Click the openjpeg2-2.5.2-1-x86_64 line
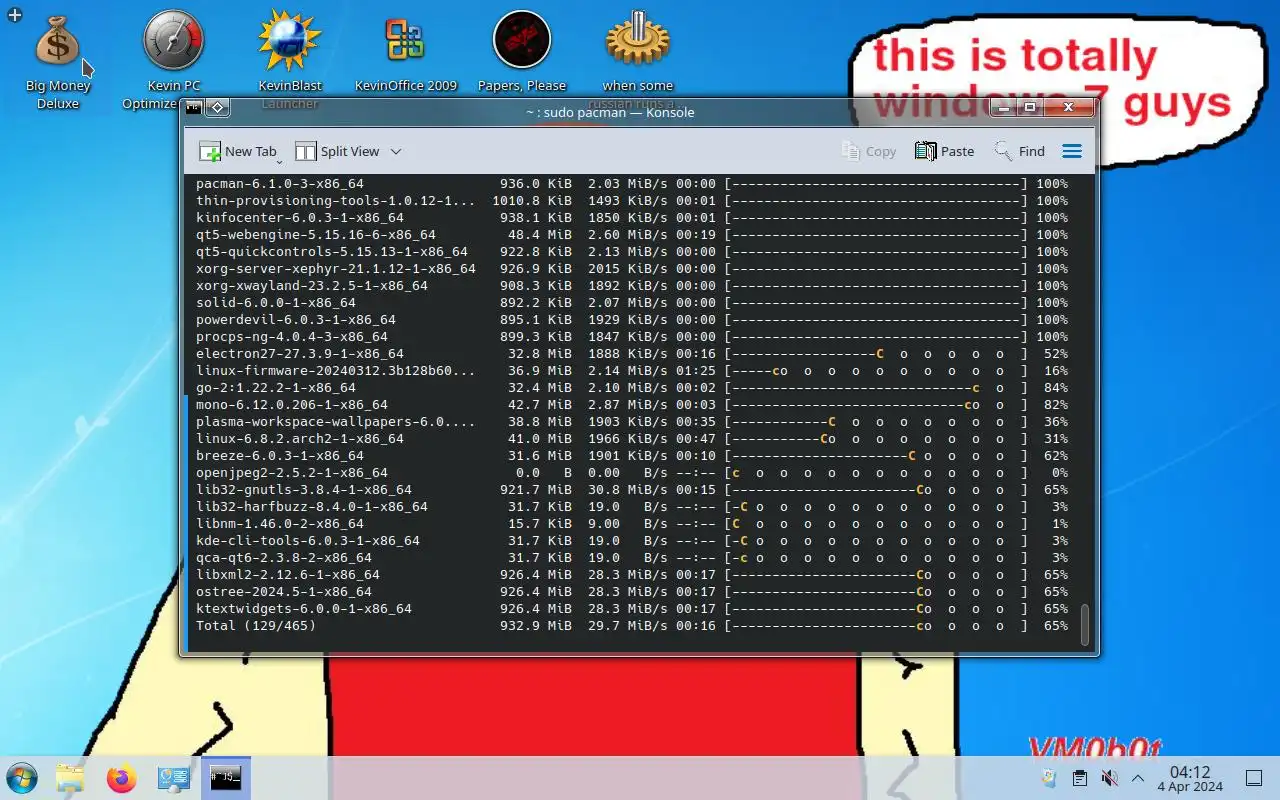1280x800 pixels. (x=632, y=473)
